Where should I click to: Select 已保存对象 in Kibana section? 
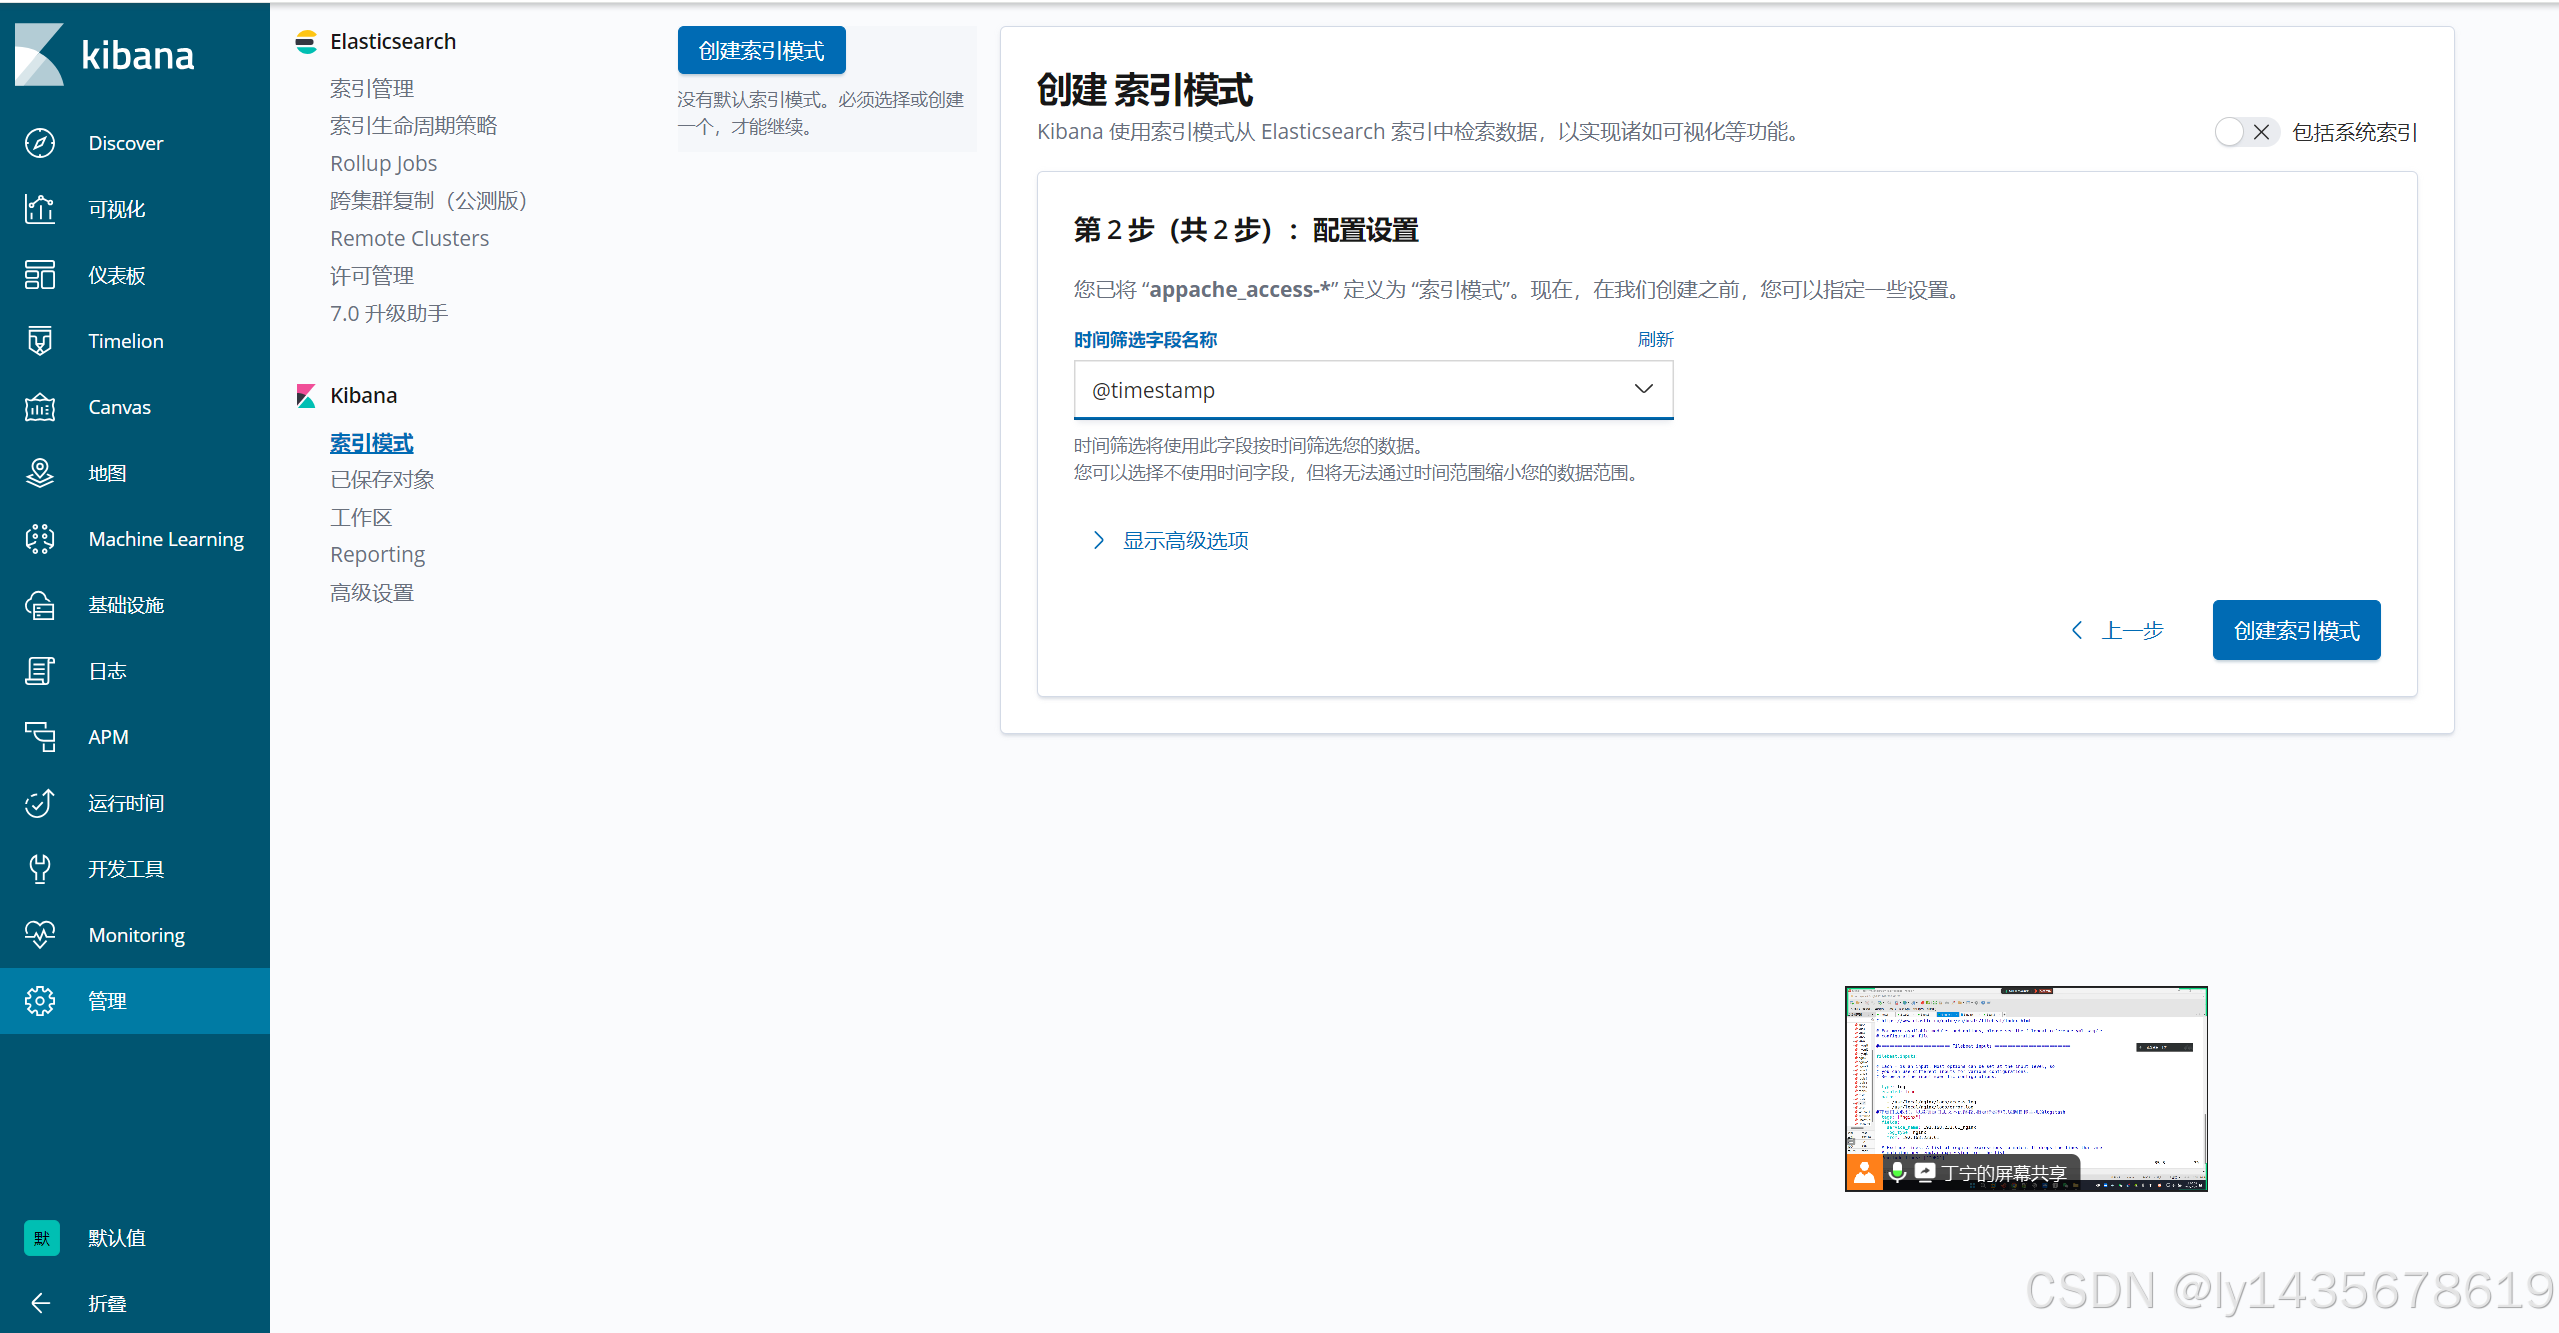tap(382, 480)
